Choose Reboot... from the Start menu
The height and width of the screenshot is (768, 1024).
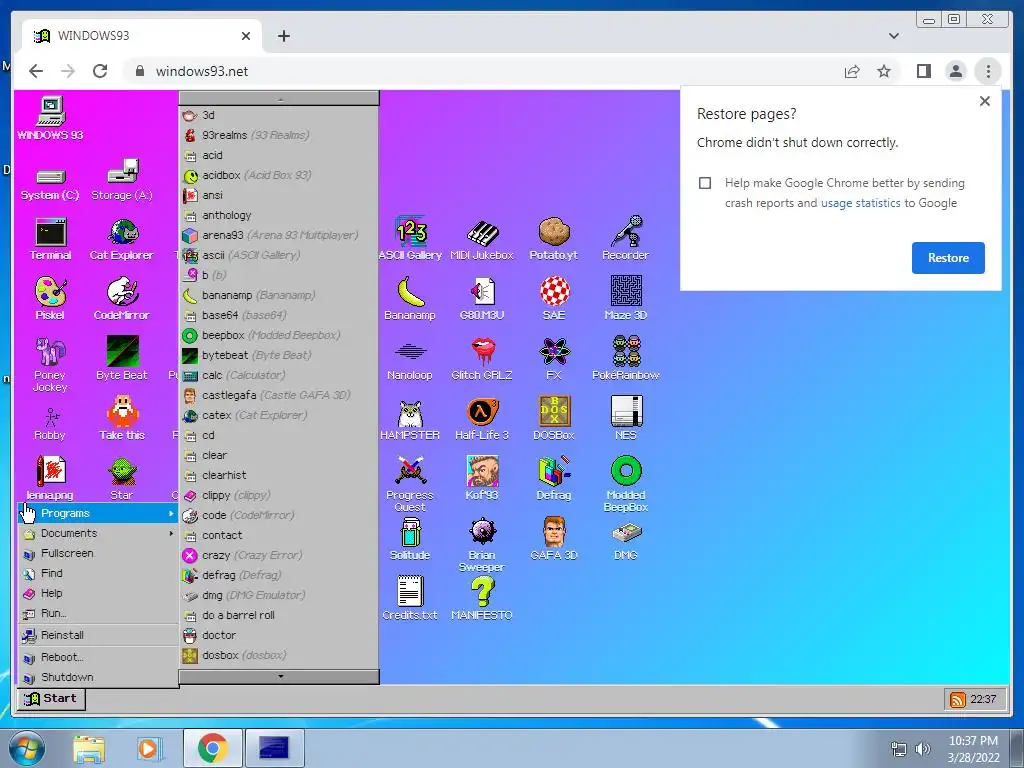coord(98,657)
